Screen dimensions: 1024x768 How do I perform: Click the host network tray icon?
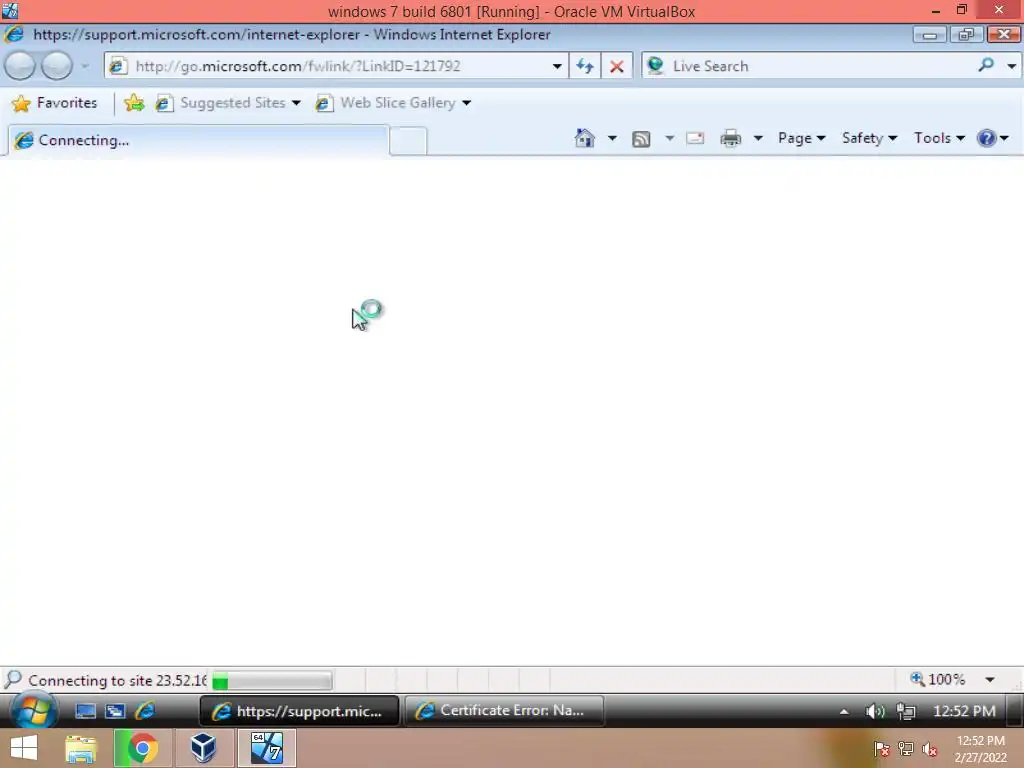(x=906, y=749)
